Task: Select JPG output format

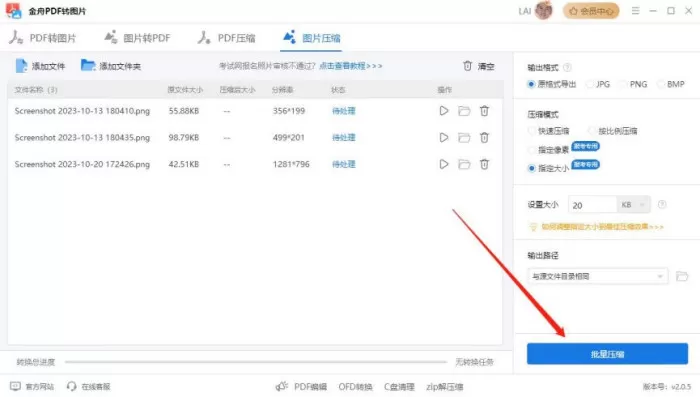Action: (x=598, y=84)
